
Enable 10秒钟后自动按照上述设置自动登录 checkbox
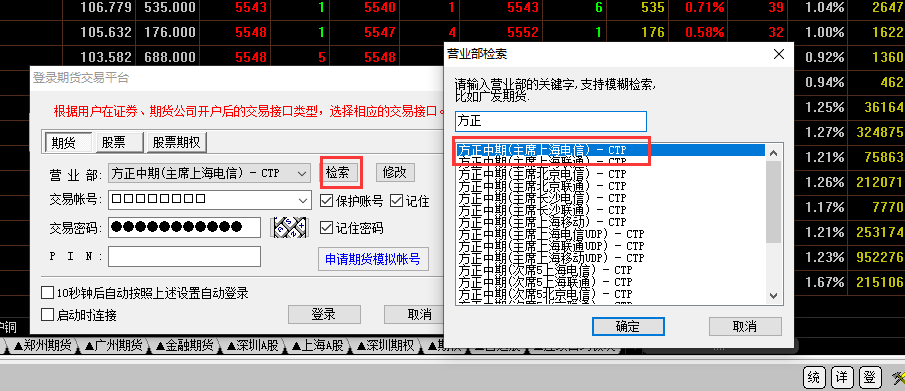(x=47, y=293)
